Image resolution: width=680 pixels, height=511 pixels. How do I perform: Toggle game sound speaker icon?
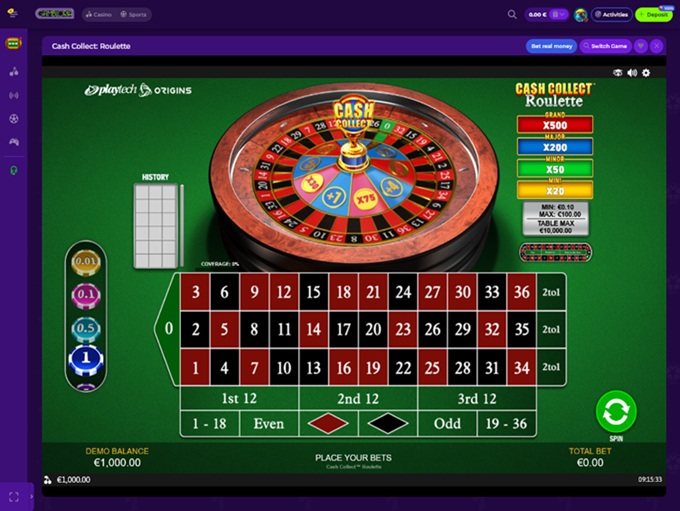pyautogui.click(x=632, y=73)
